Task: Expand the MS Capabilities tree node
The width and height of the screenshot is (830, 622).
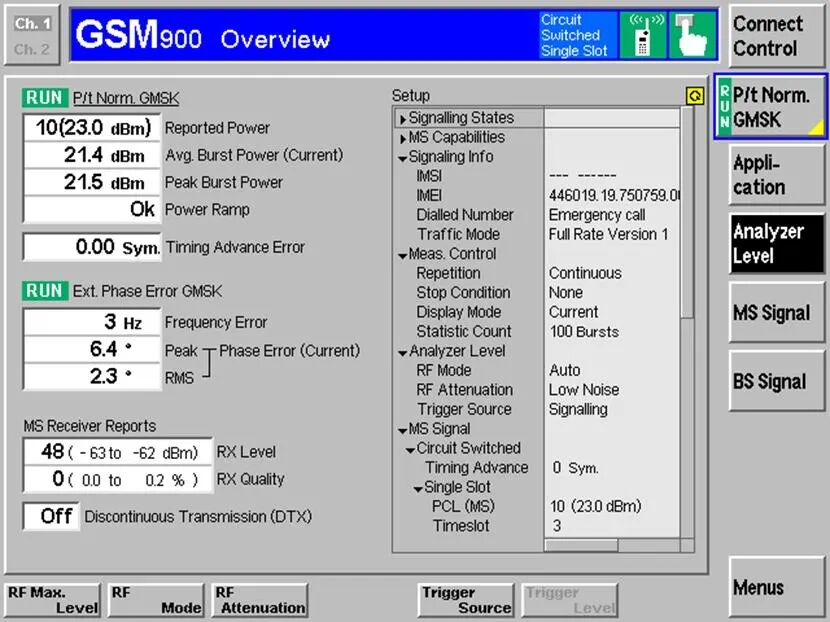Action: coord(403,139)
